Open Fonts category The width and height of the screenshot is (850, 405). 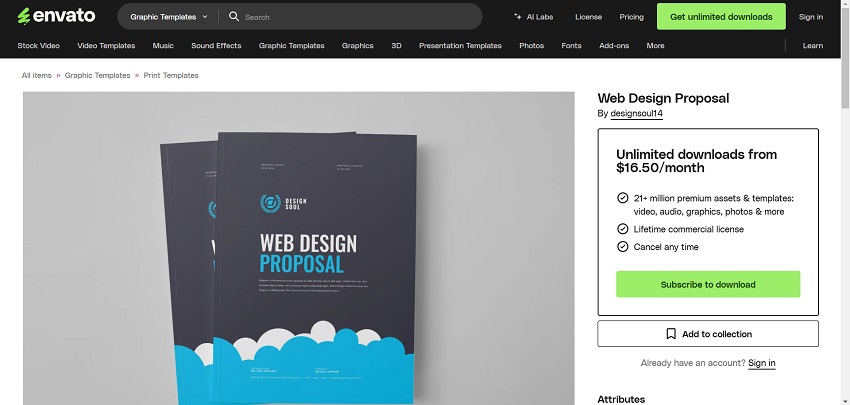click(571, 46)
